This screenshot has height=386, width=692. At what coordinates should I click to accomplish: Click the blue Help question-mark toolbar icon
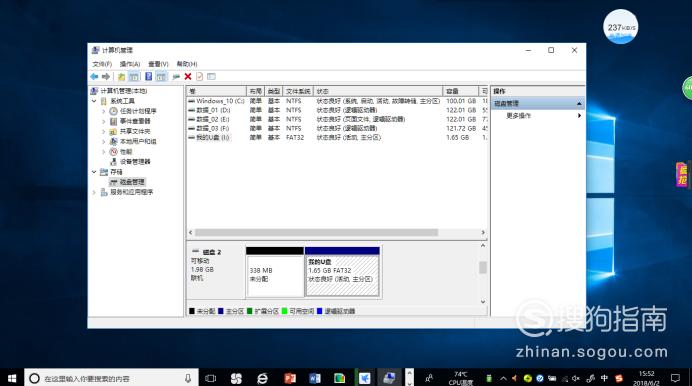[x=149, y=77]
